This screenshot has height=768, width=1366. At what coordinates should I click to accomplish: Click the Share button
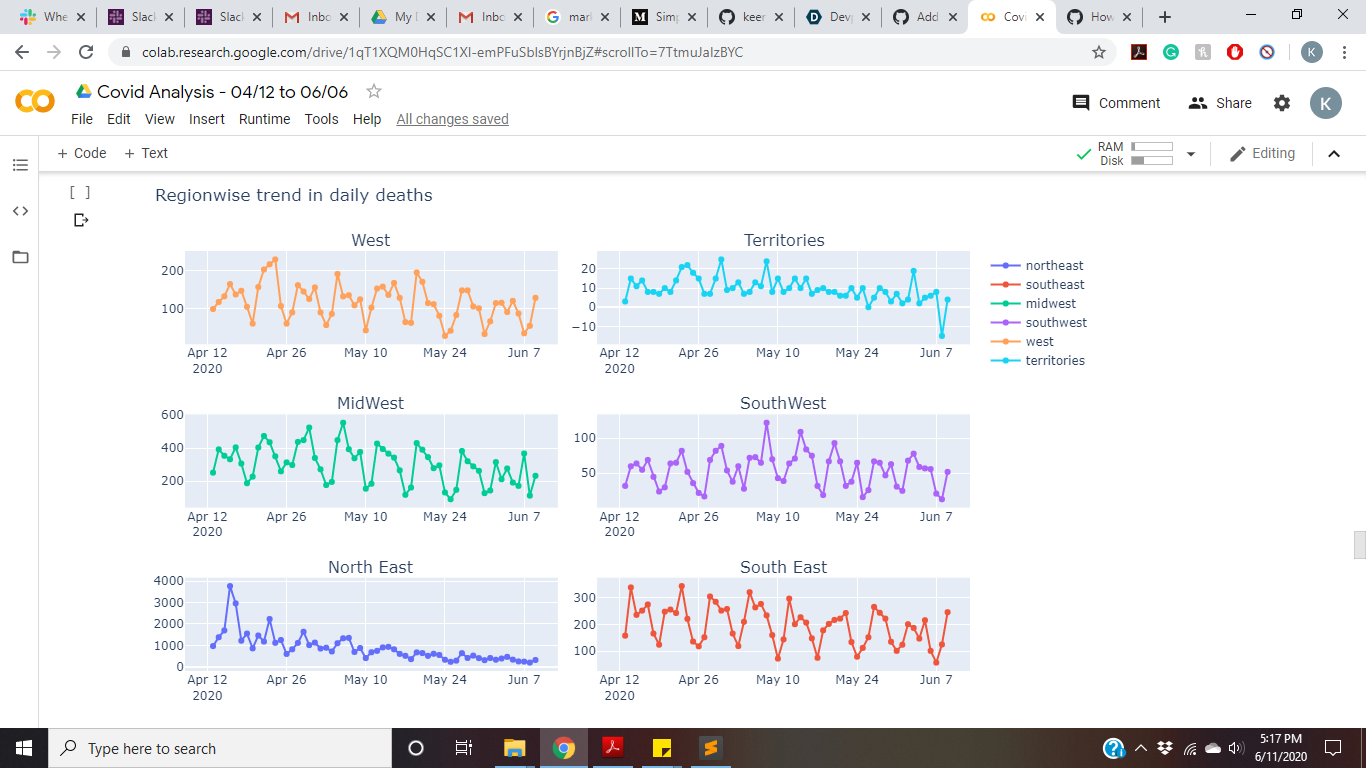point(1219,103)
